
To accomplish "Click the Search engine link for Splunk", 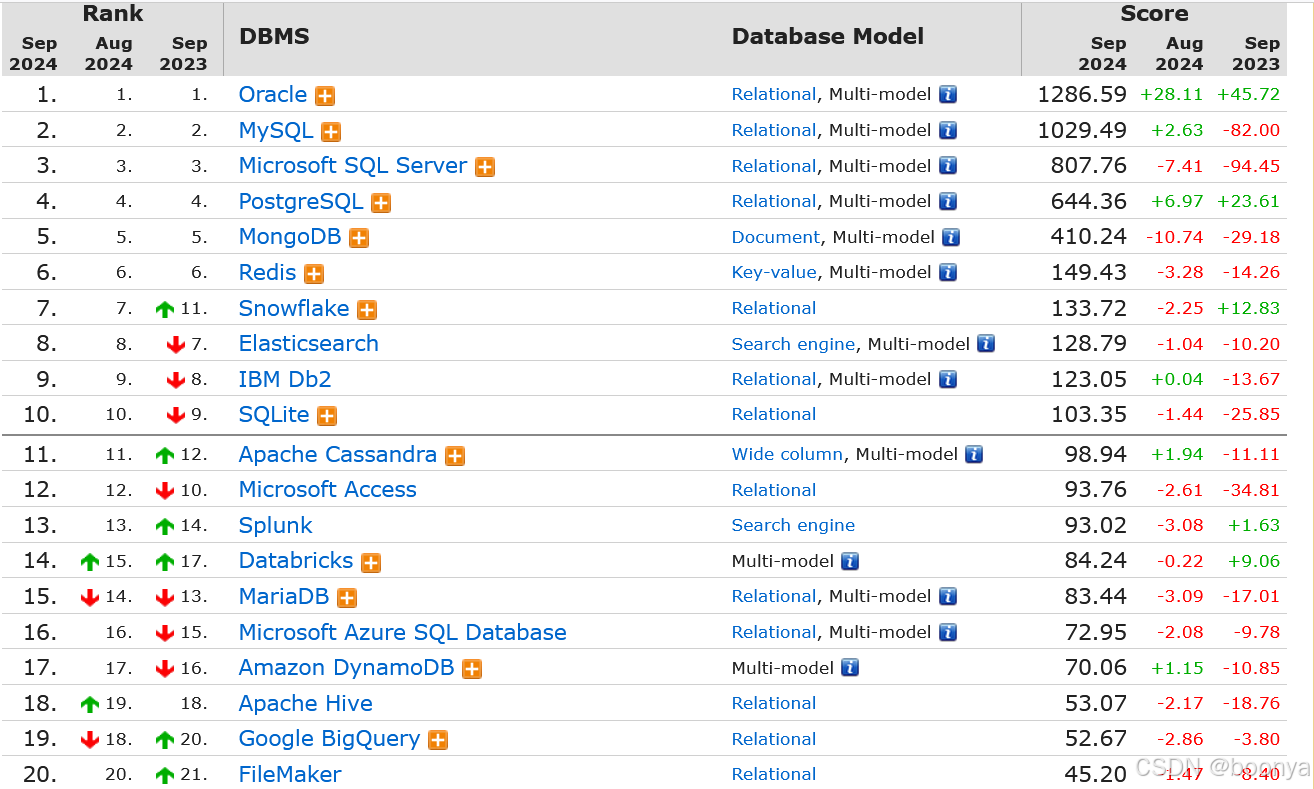I will tap(793, 525).
